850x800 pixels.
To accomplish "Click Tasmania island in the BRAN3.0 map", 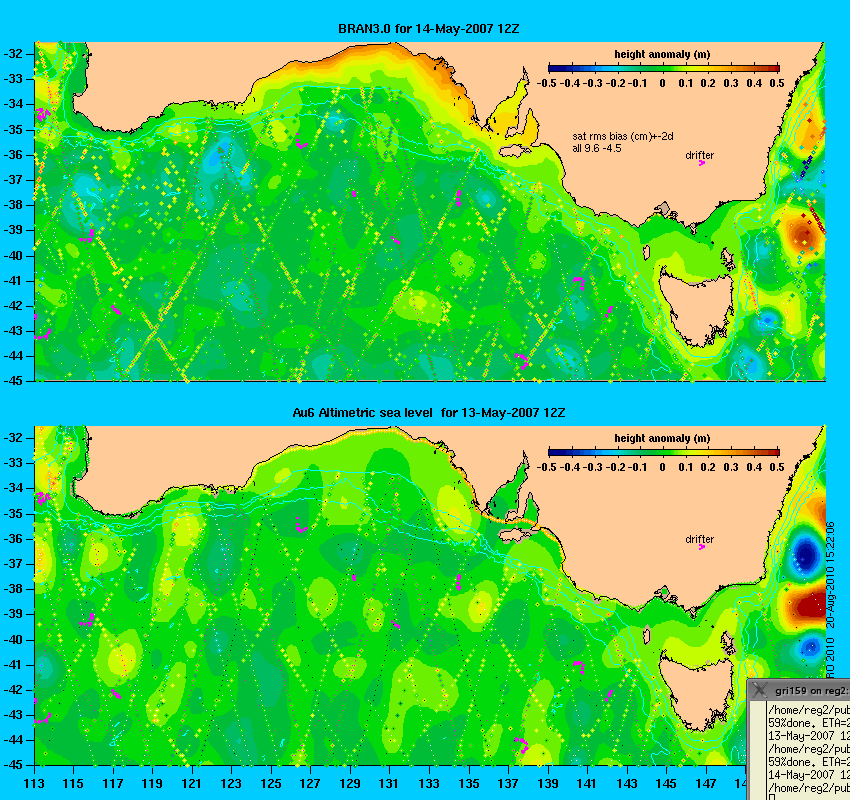I will 697,309.
